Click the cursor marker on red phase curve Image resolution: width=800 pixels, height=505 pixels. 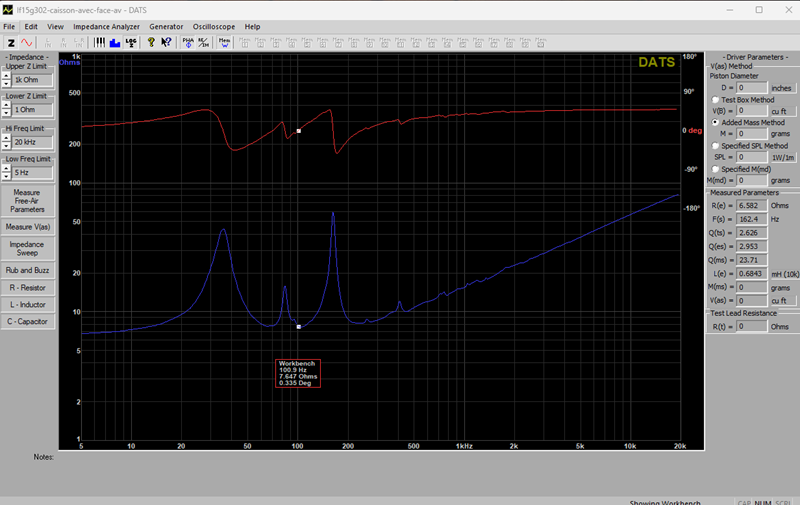pos(298,131)
